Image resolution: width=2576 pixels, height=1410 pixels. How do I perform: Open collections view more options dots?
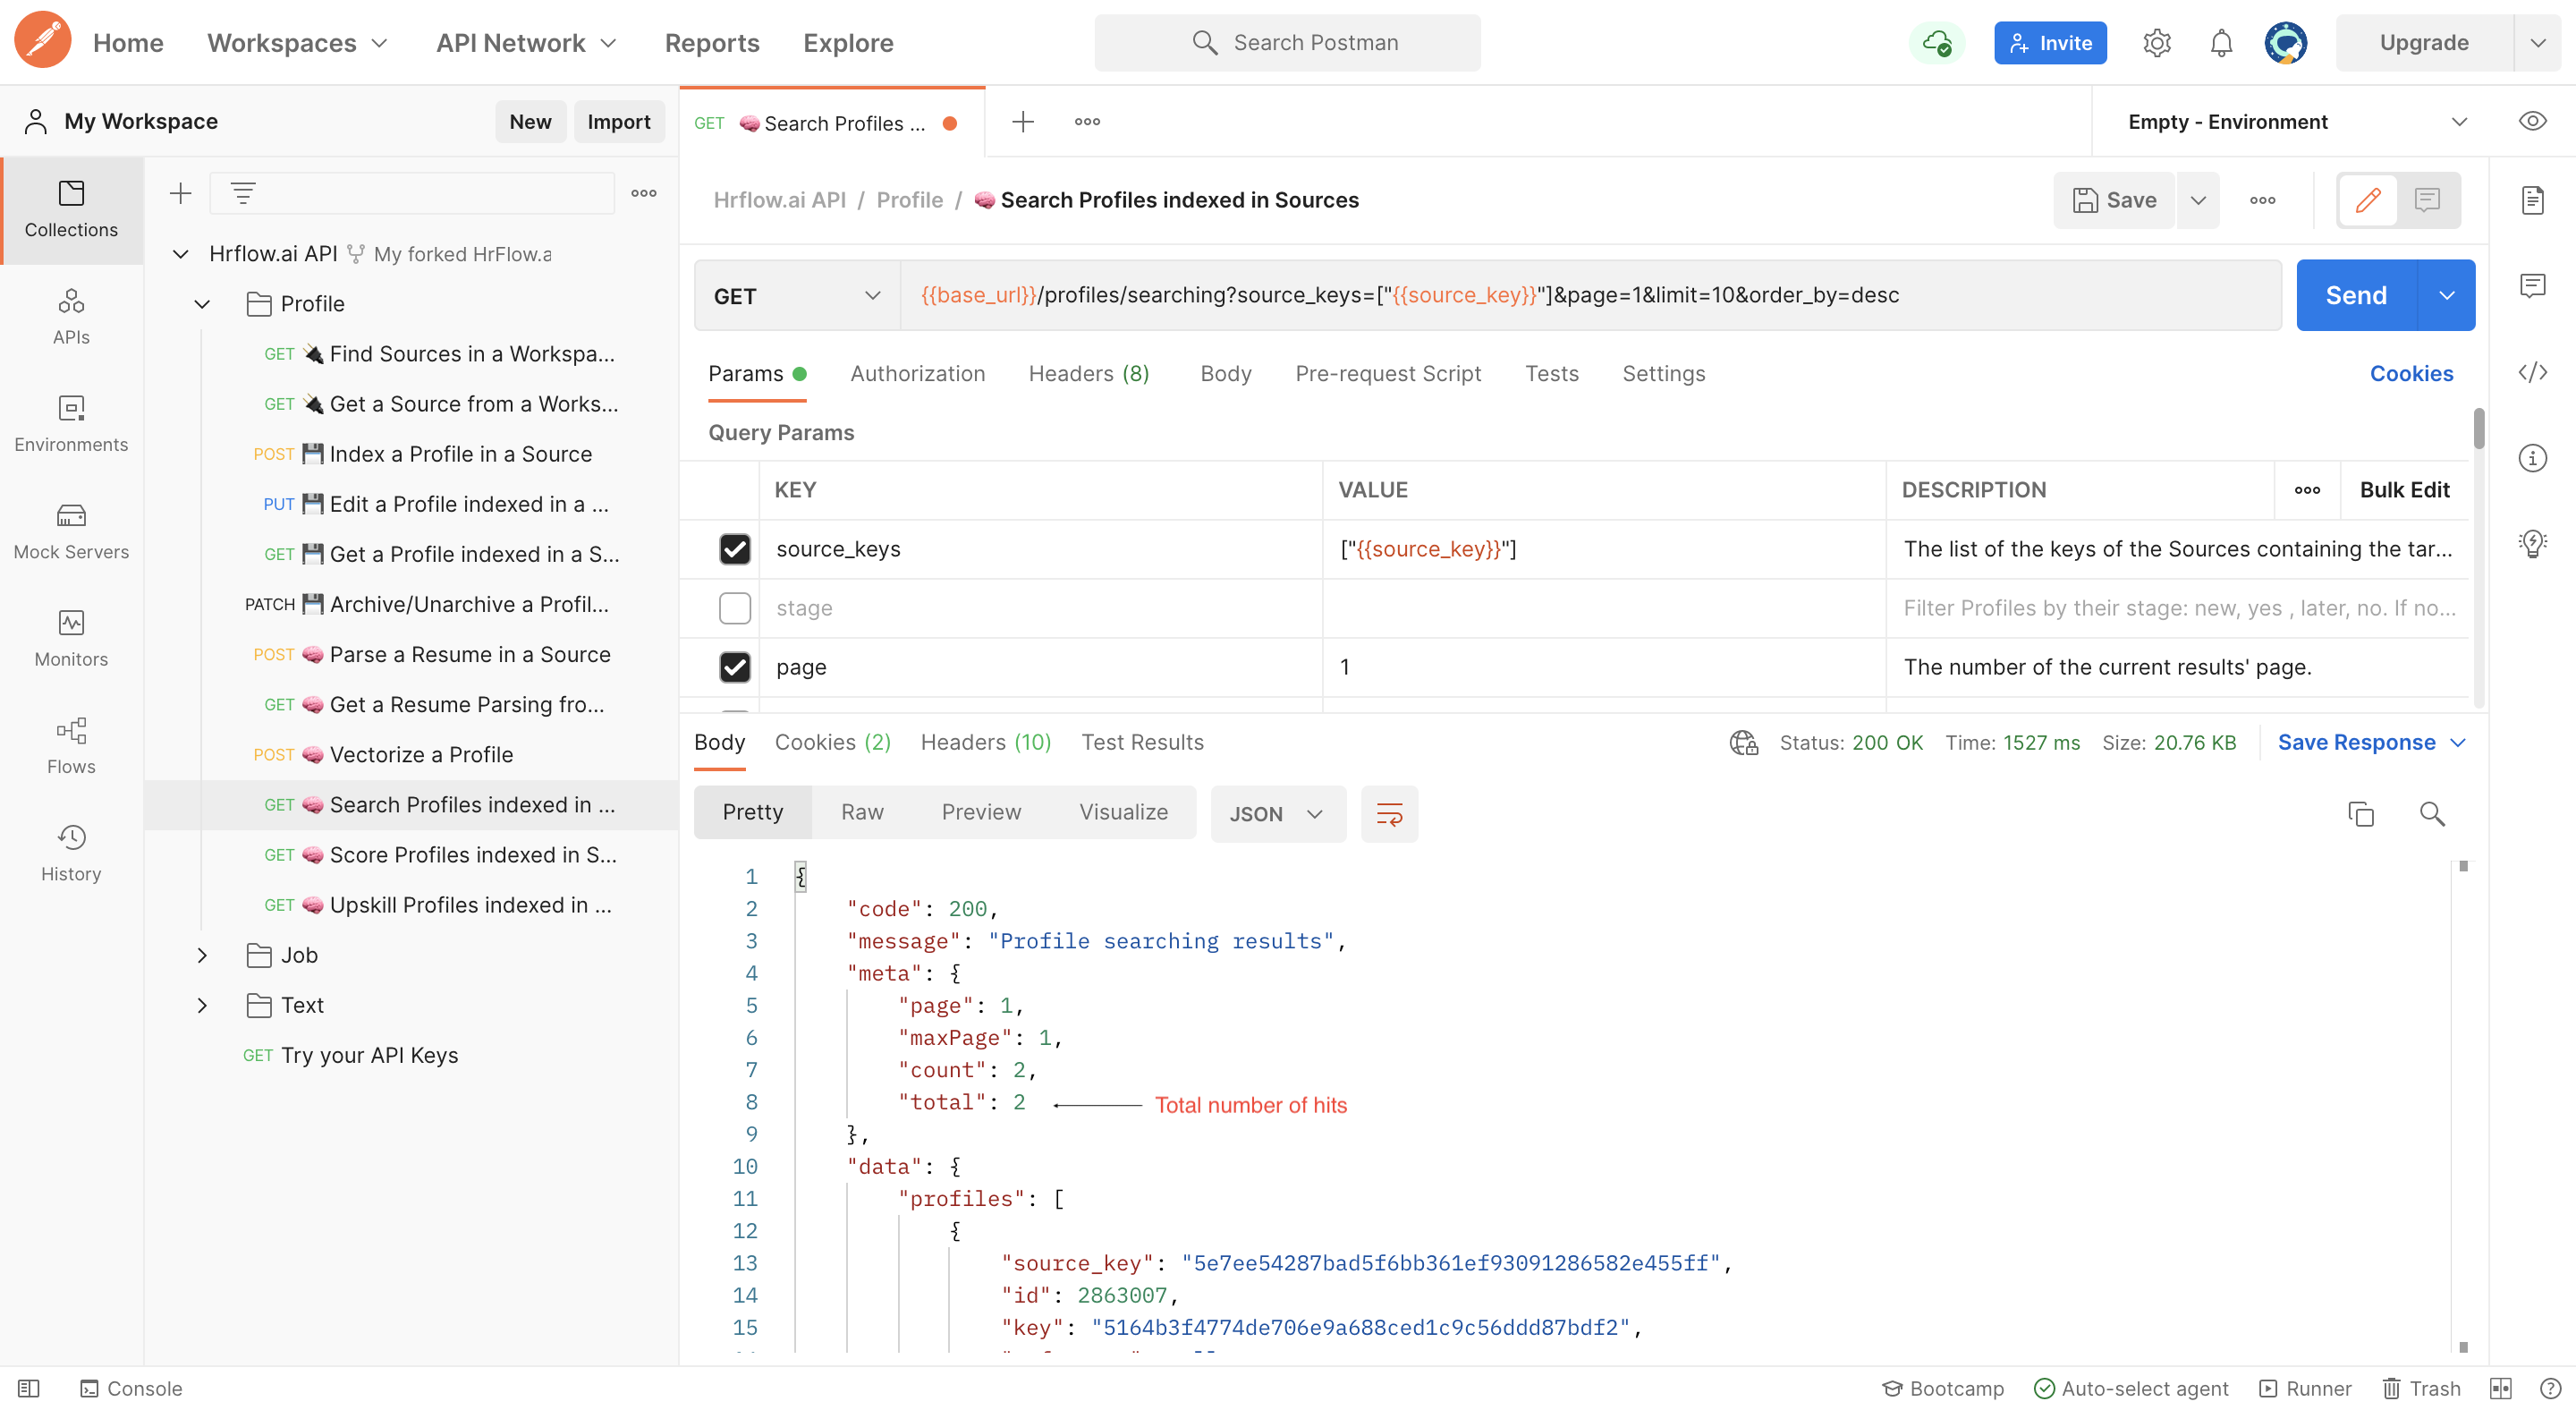pos(644,193)
